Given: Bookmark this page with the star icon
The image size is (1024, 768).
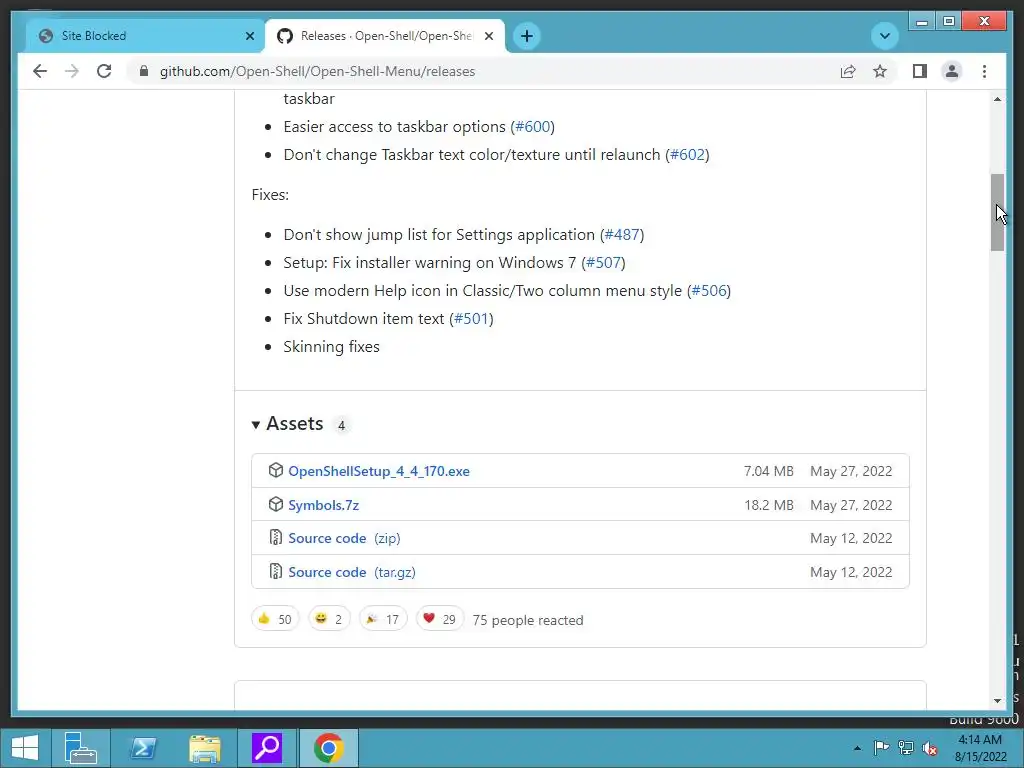Looking at the screenshot, I should pos(880,71).
